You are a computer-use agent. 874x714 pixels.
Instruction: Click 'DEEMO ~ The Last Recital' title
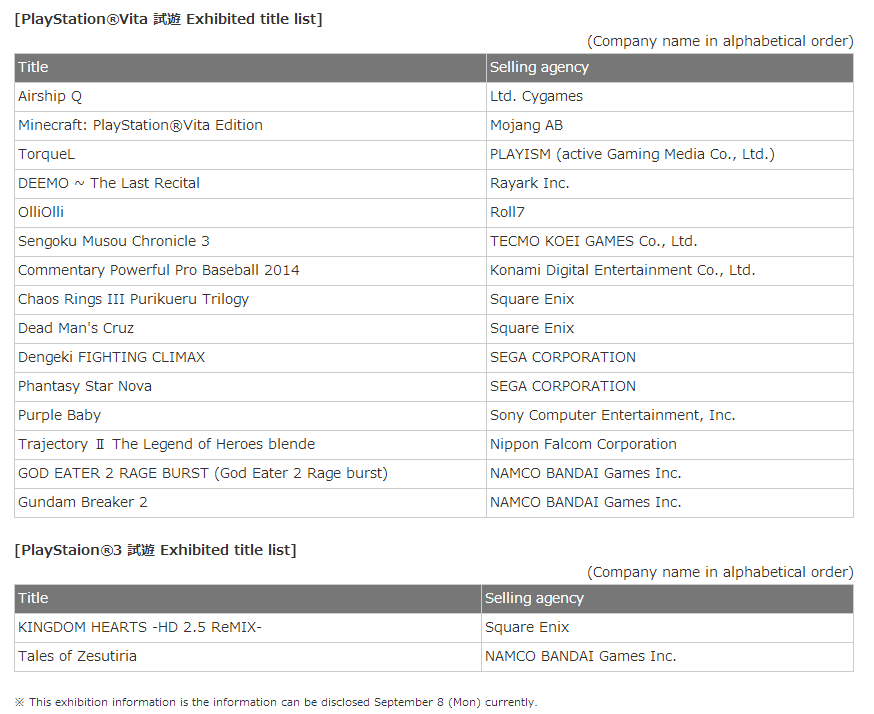tap(250, 183)
